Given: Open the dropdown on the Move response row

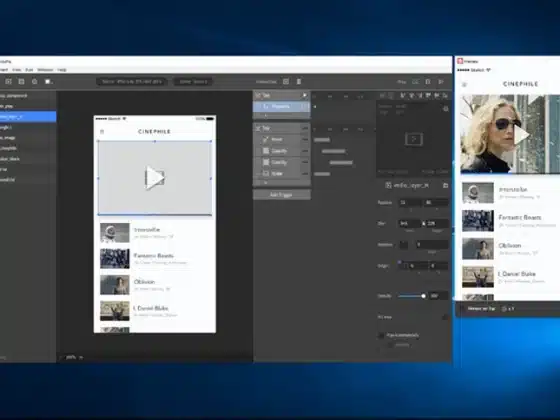Looking at the screenshot, I should pos(305,139).
